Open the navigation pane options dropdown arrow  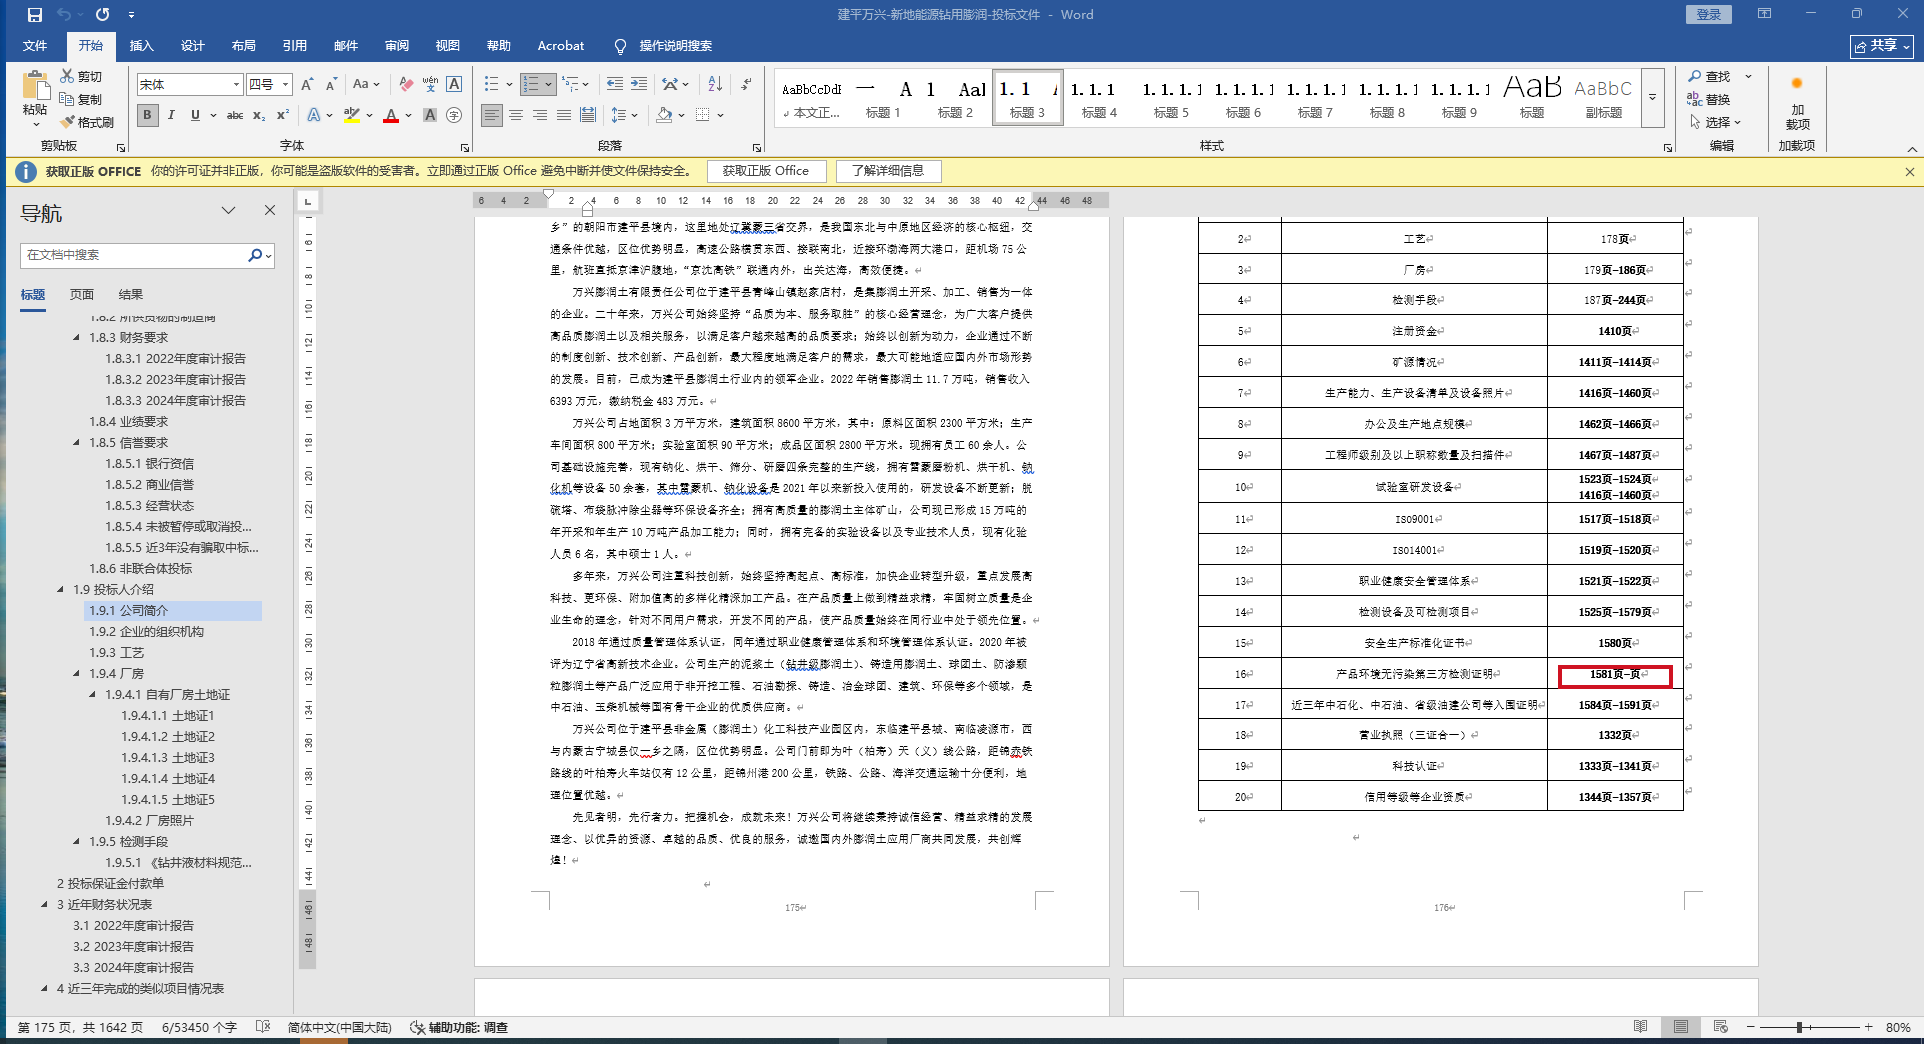point(228,210)
